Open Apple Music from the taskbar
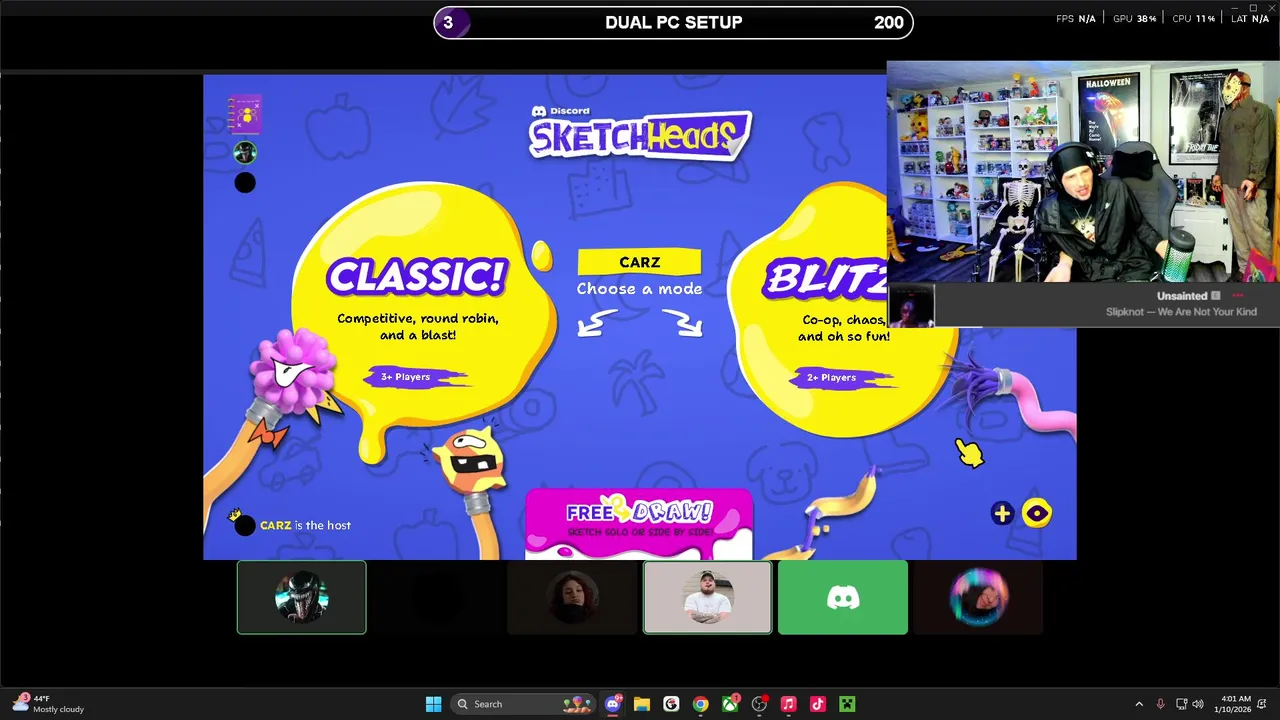This screenshot has height=720, width=1280. (788, 704)
